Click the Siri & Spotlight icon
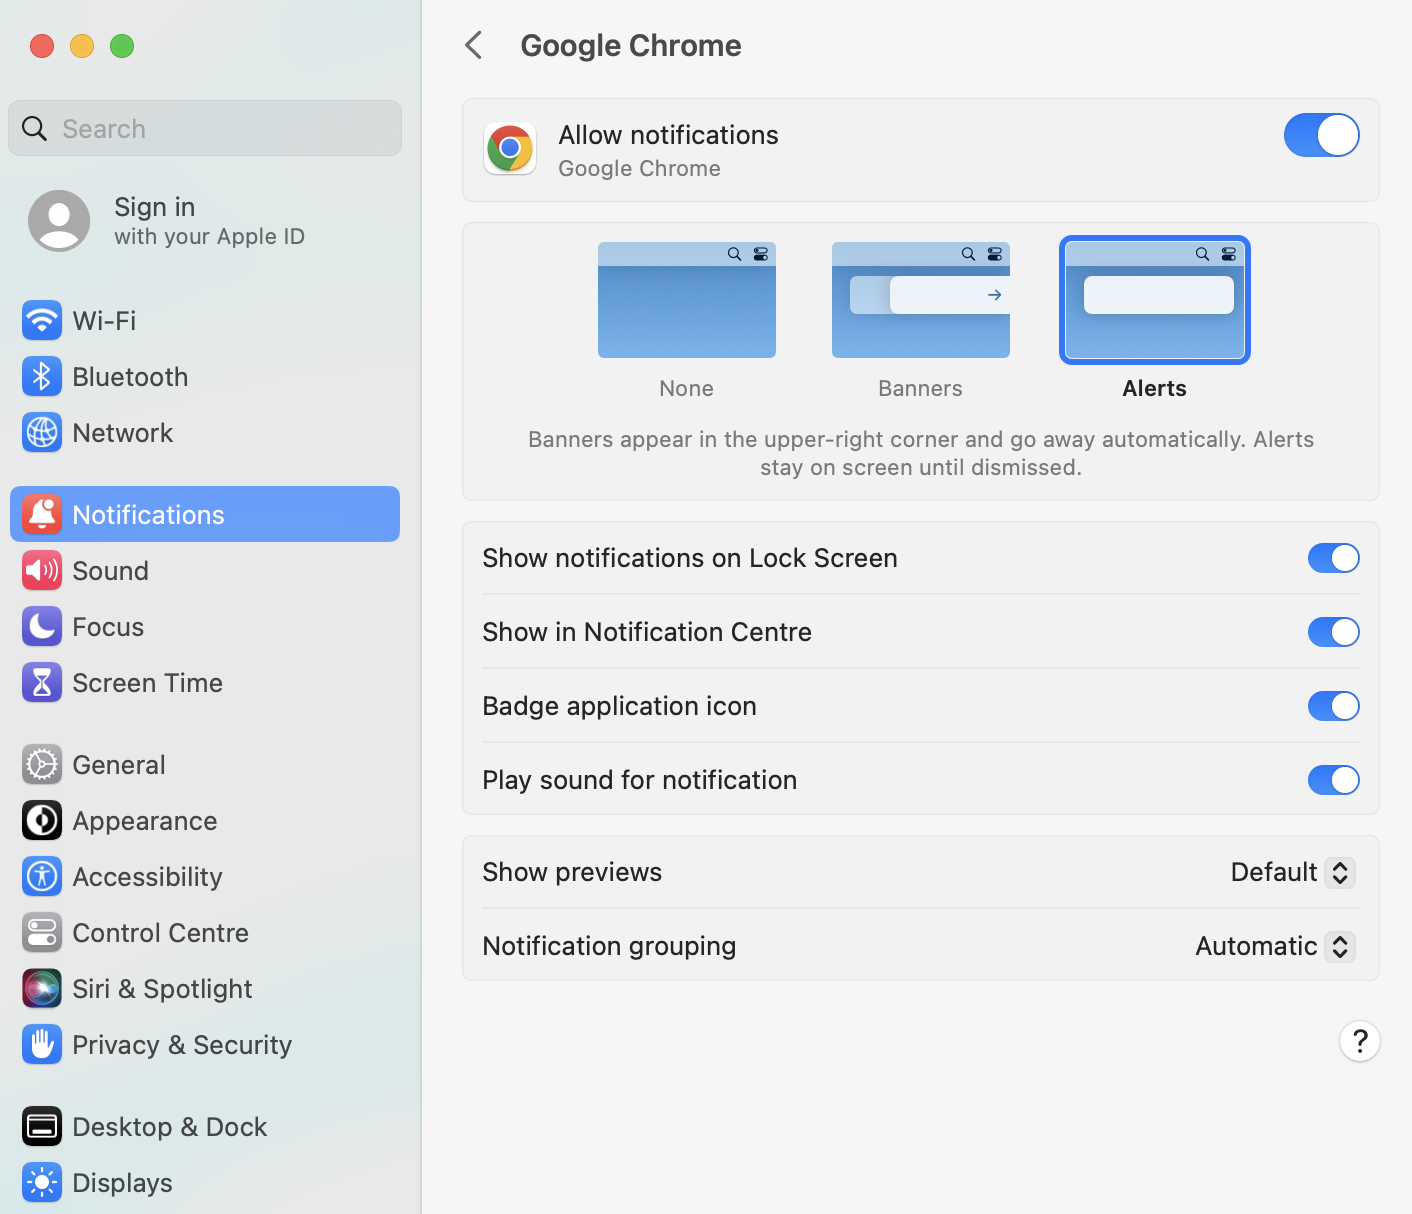Image resolution: width=1412 pixels, height=1214 pixels. [x=42, y=988]
